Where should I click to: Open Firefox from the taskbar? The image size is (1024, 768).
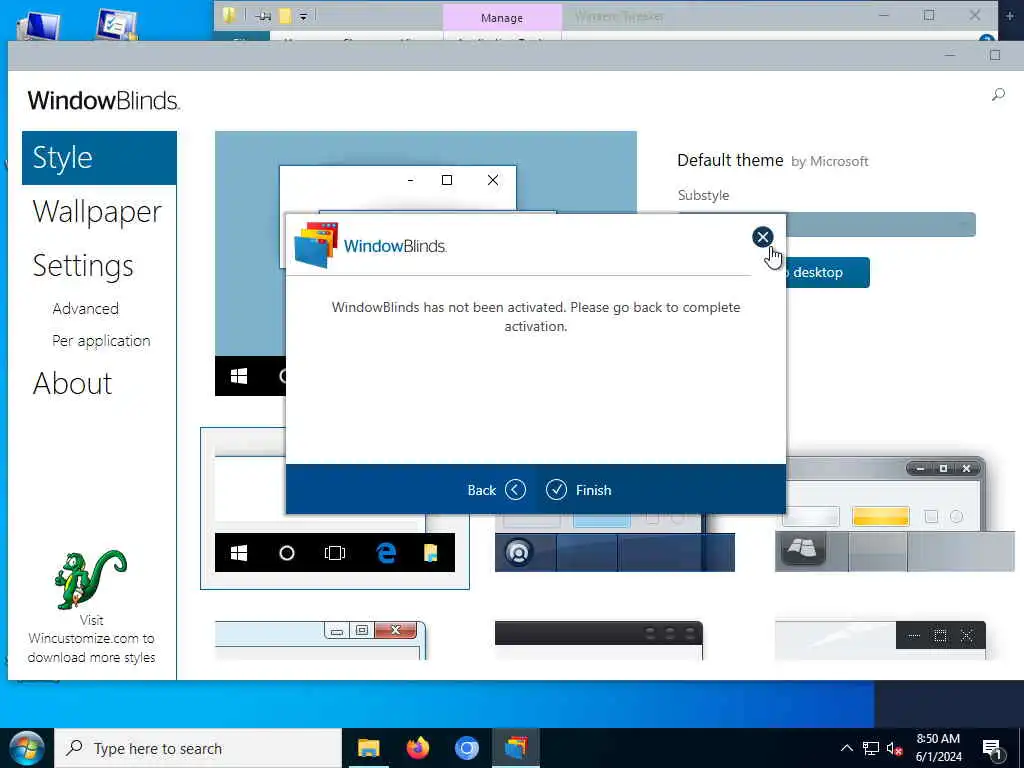point(418,748)
